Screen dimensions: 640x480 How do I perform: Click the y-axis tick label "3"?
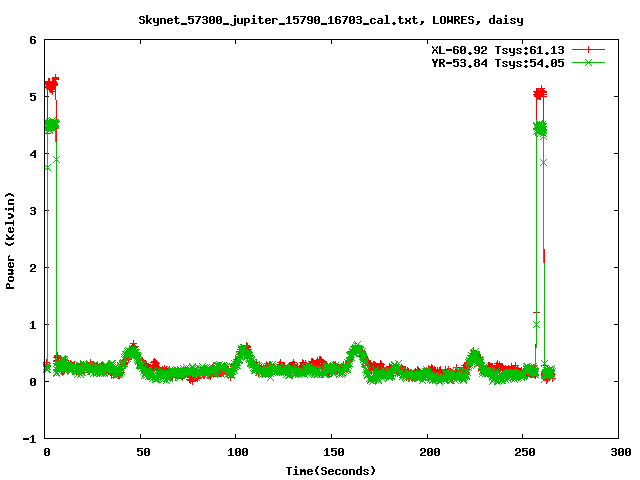[x=33, y=211]
